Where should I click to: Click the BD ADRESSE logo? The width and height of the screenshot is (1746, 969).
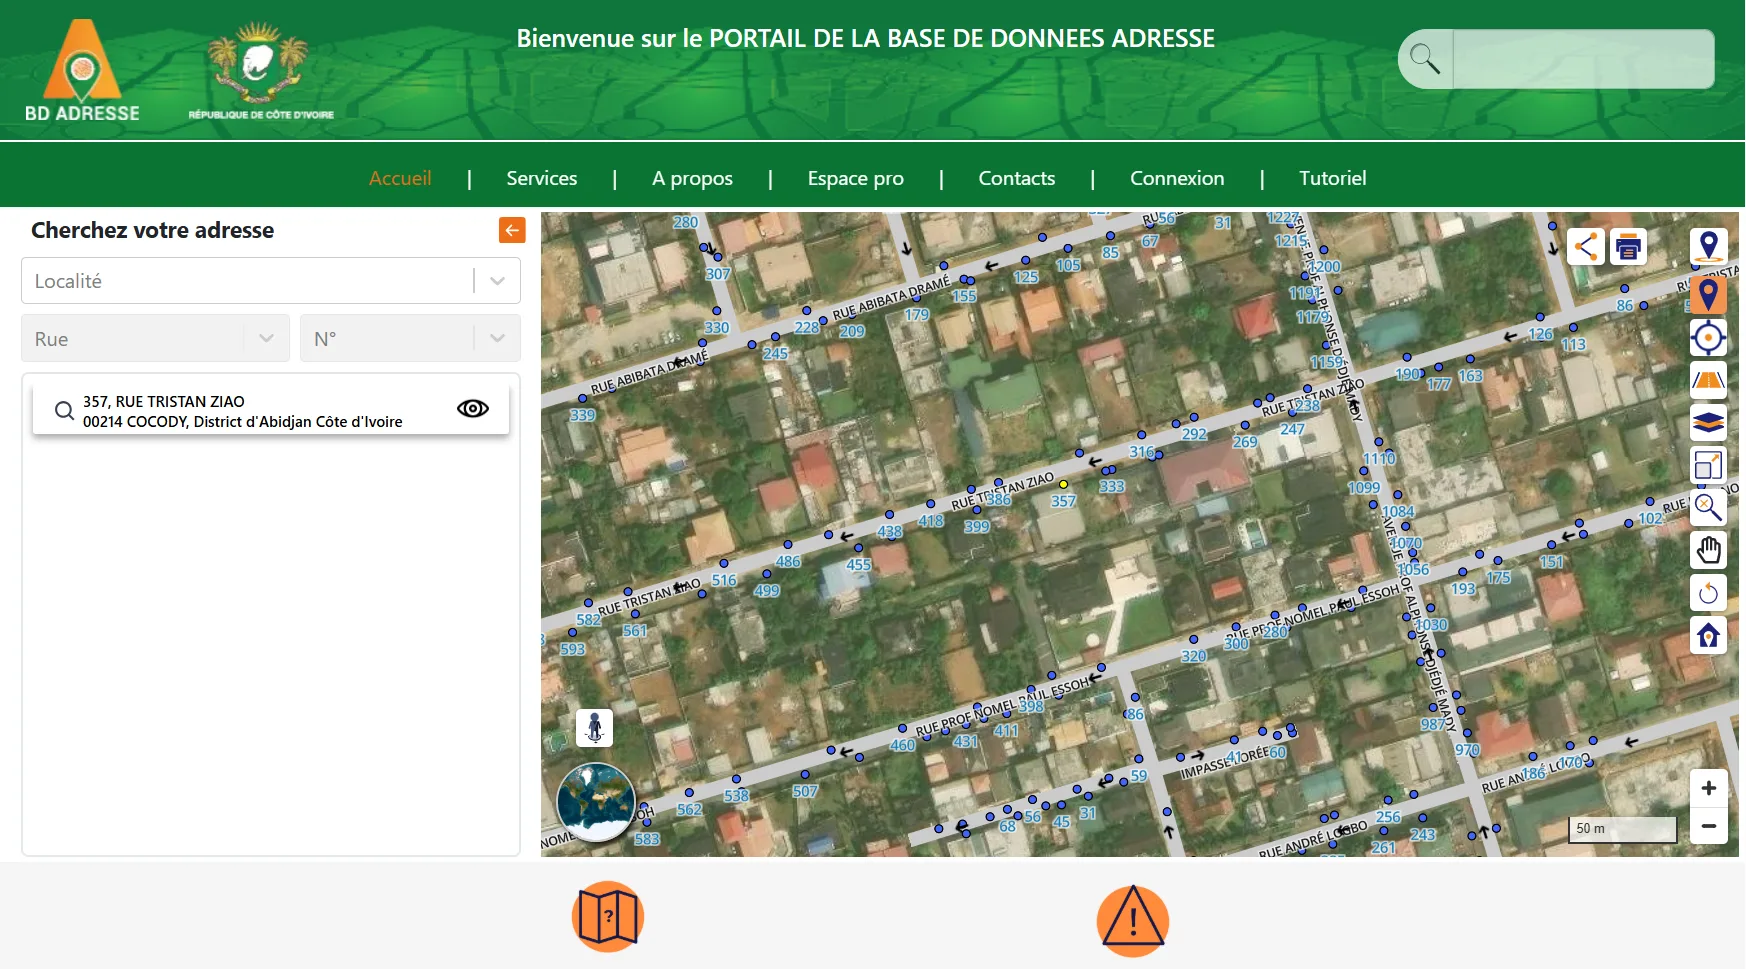tap(82, 71)
